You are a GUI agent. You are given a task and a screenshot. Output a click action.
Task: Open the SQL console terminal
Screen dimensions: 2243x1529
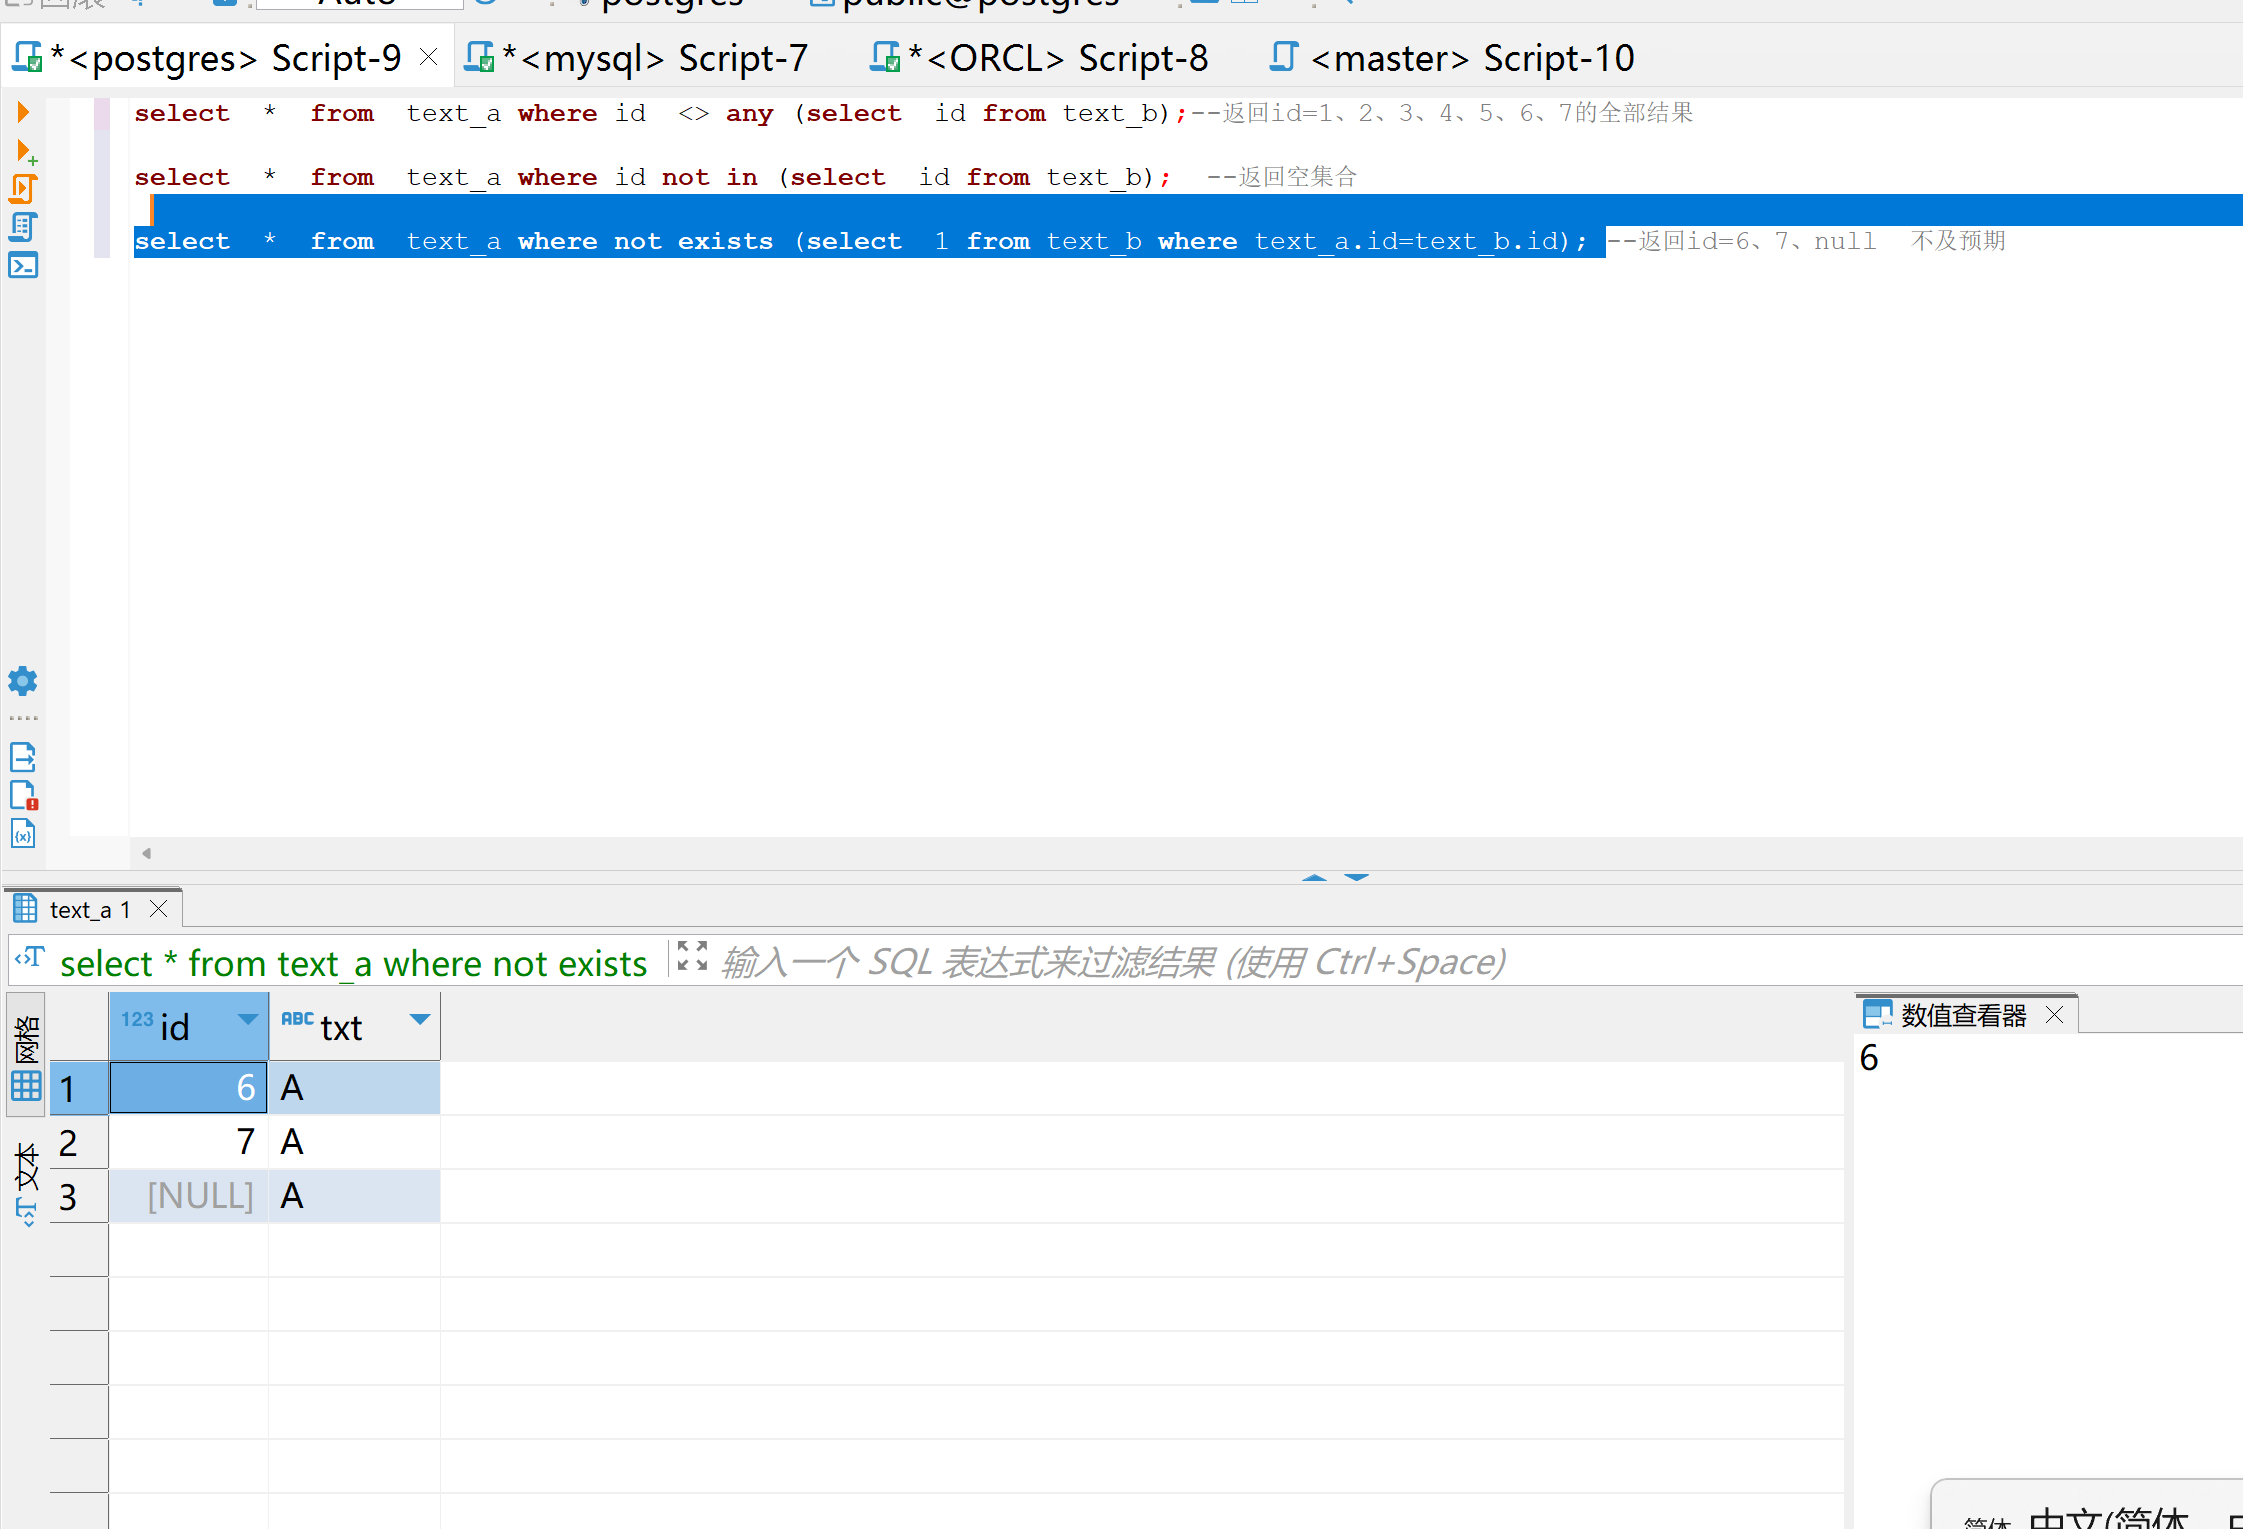pos(23,266)
